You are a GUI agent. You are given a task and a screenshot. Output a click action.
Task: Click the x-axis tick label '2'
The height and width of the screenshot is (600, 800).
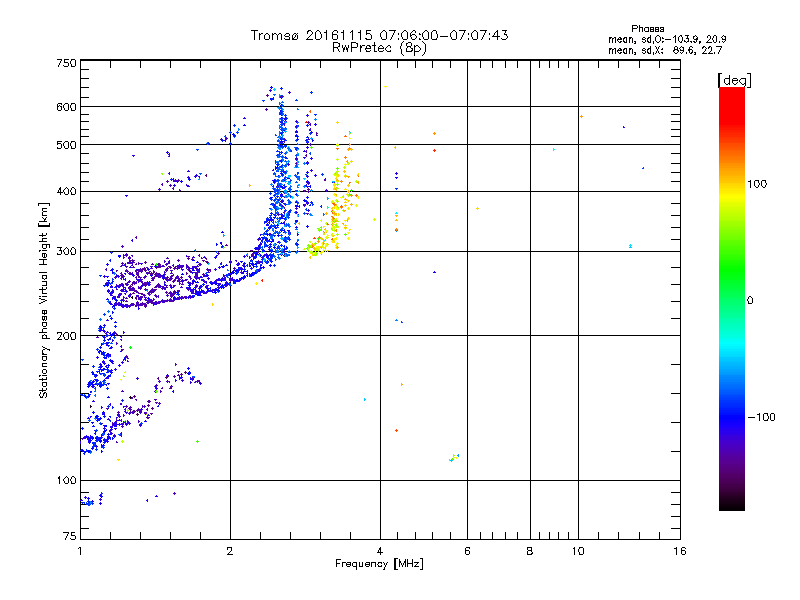230,551
